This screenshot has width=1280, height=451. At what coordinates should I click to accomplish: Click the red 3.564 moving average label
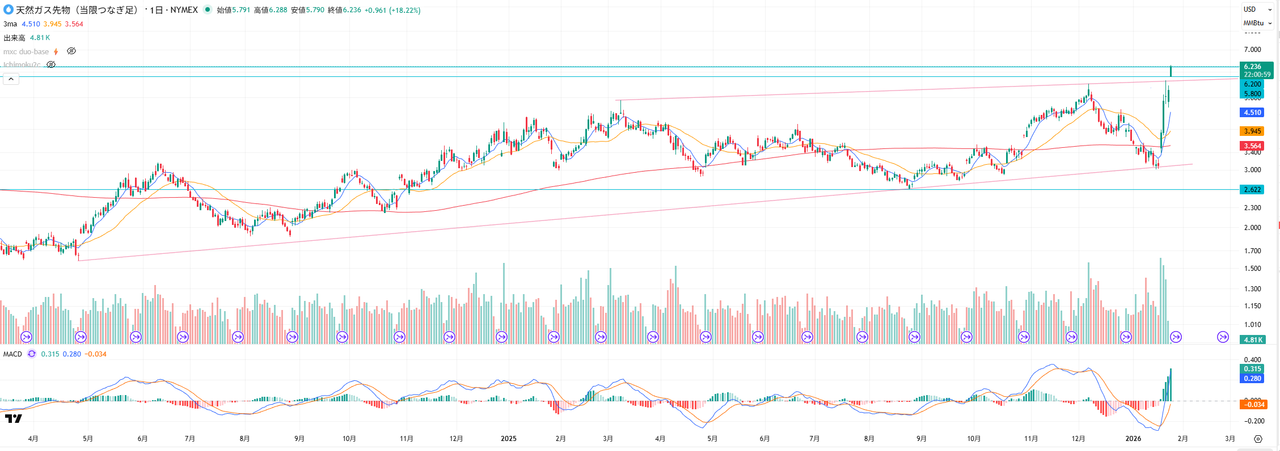(1252, 145)
